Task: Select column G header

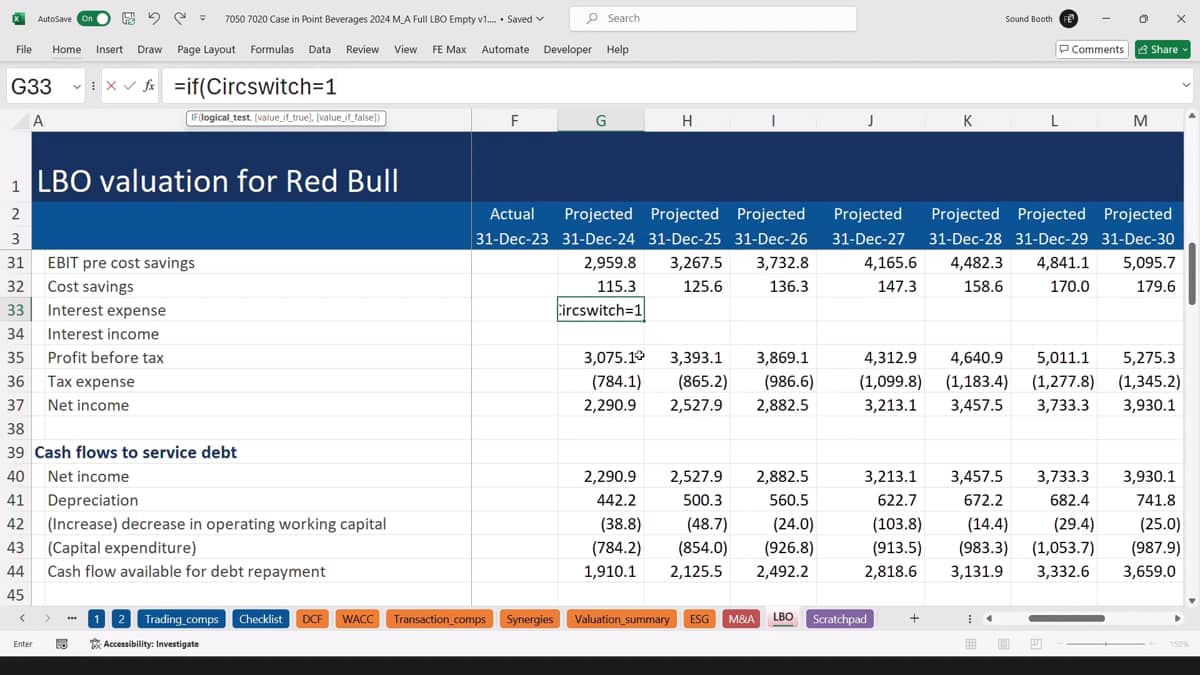Action: tap(601, 121)
